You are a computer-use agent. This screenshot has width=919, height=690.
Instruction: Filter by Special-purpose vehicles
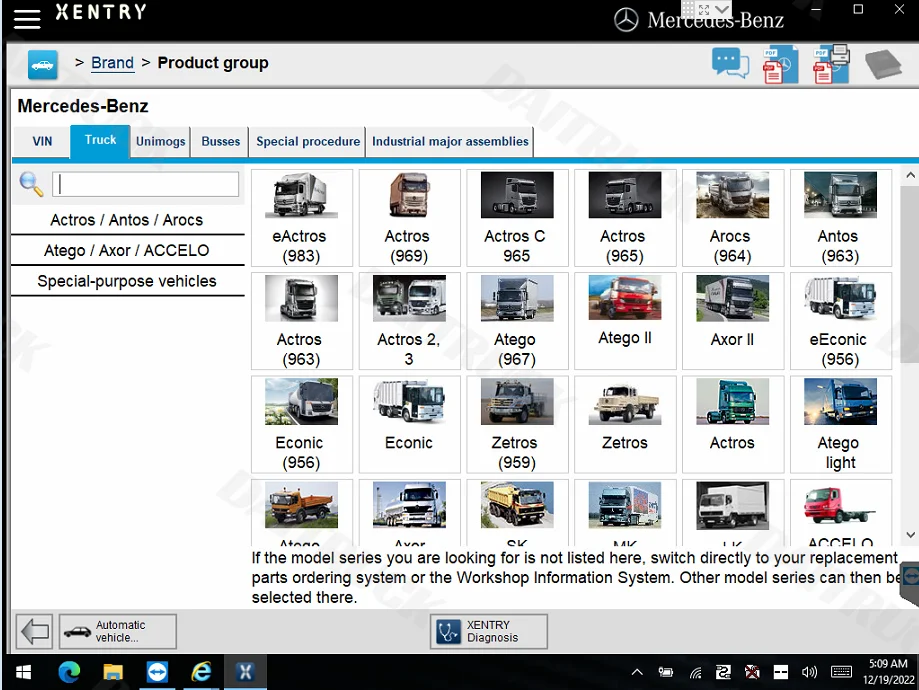[127, 281]
